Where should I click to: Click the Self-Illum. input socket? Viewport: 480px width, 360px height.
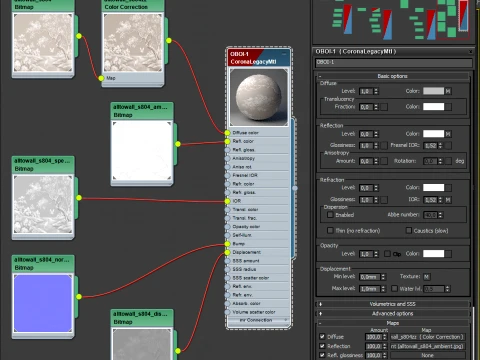227,235
